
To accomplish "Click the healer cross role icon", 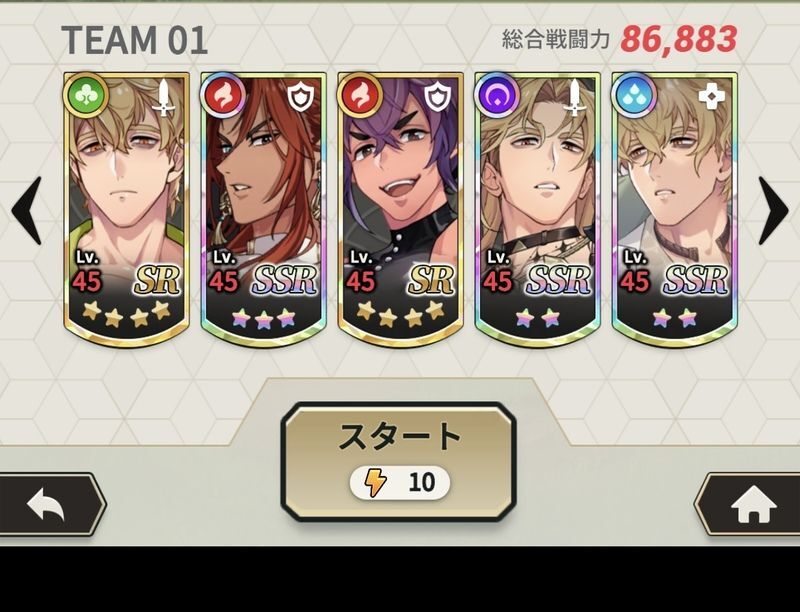I will coord(711,97).
